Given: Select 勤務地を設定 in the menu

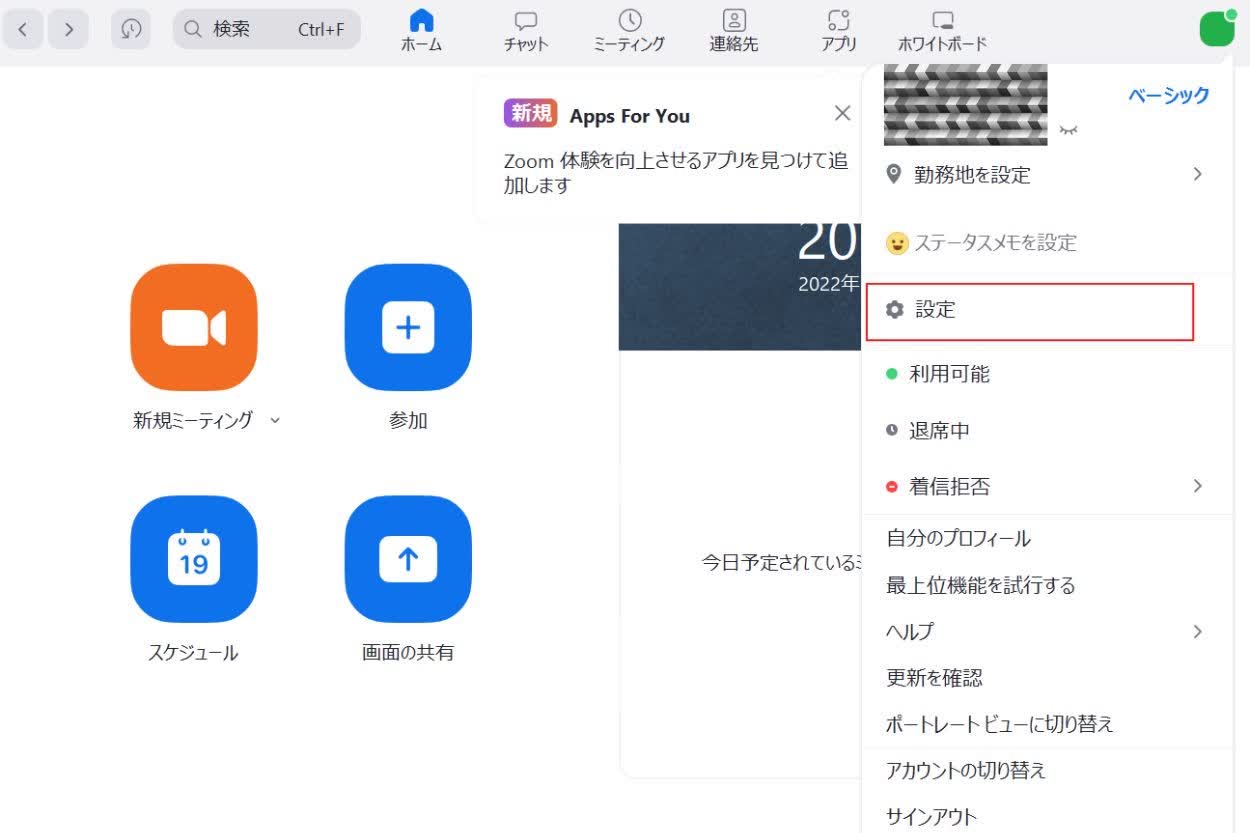Looking at the screenshot, I should point(1046,175).
